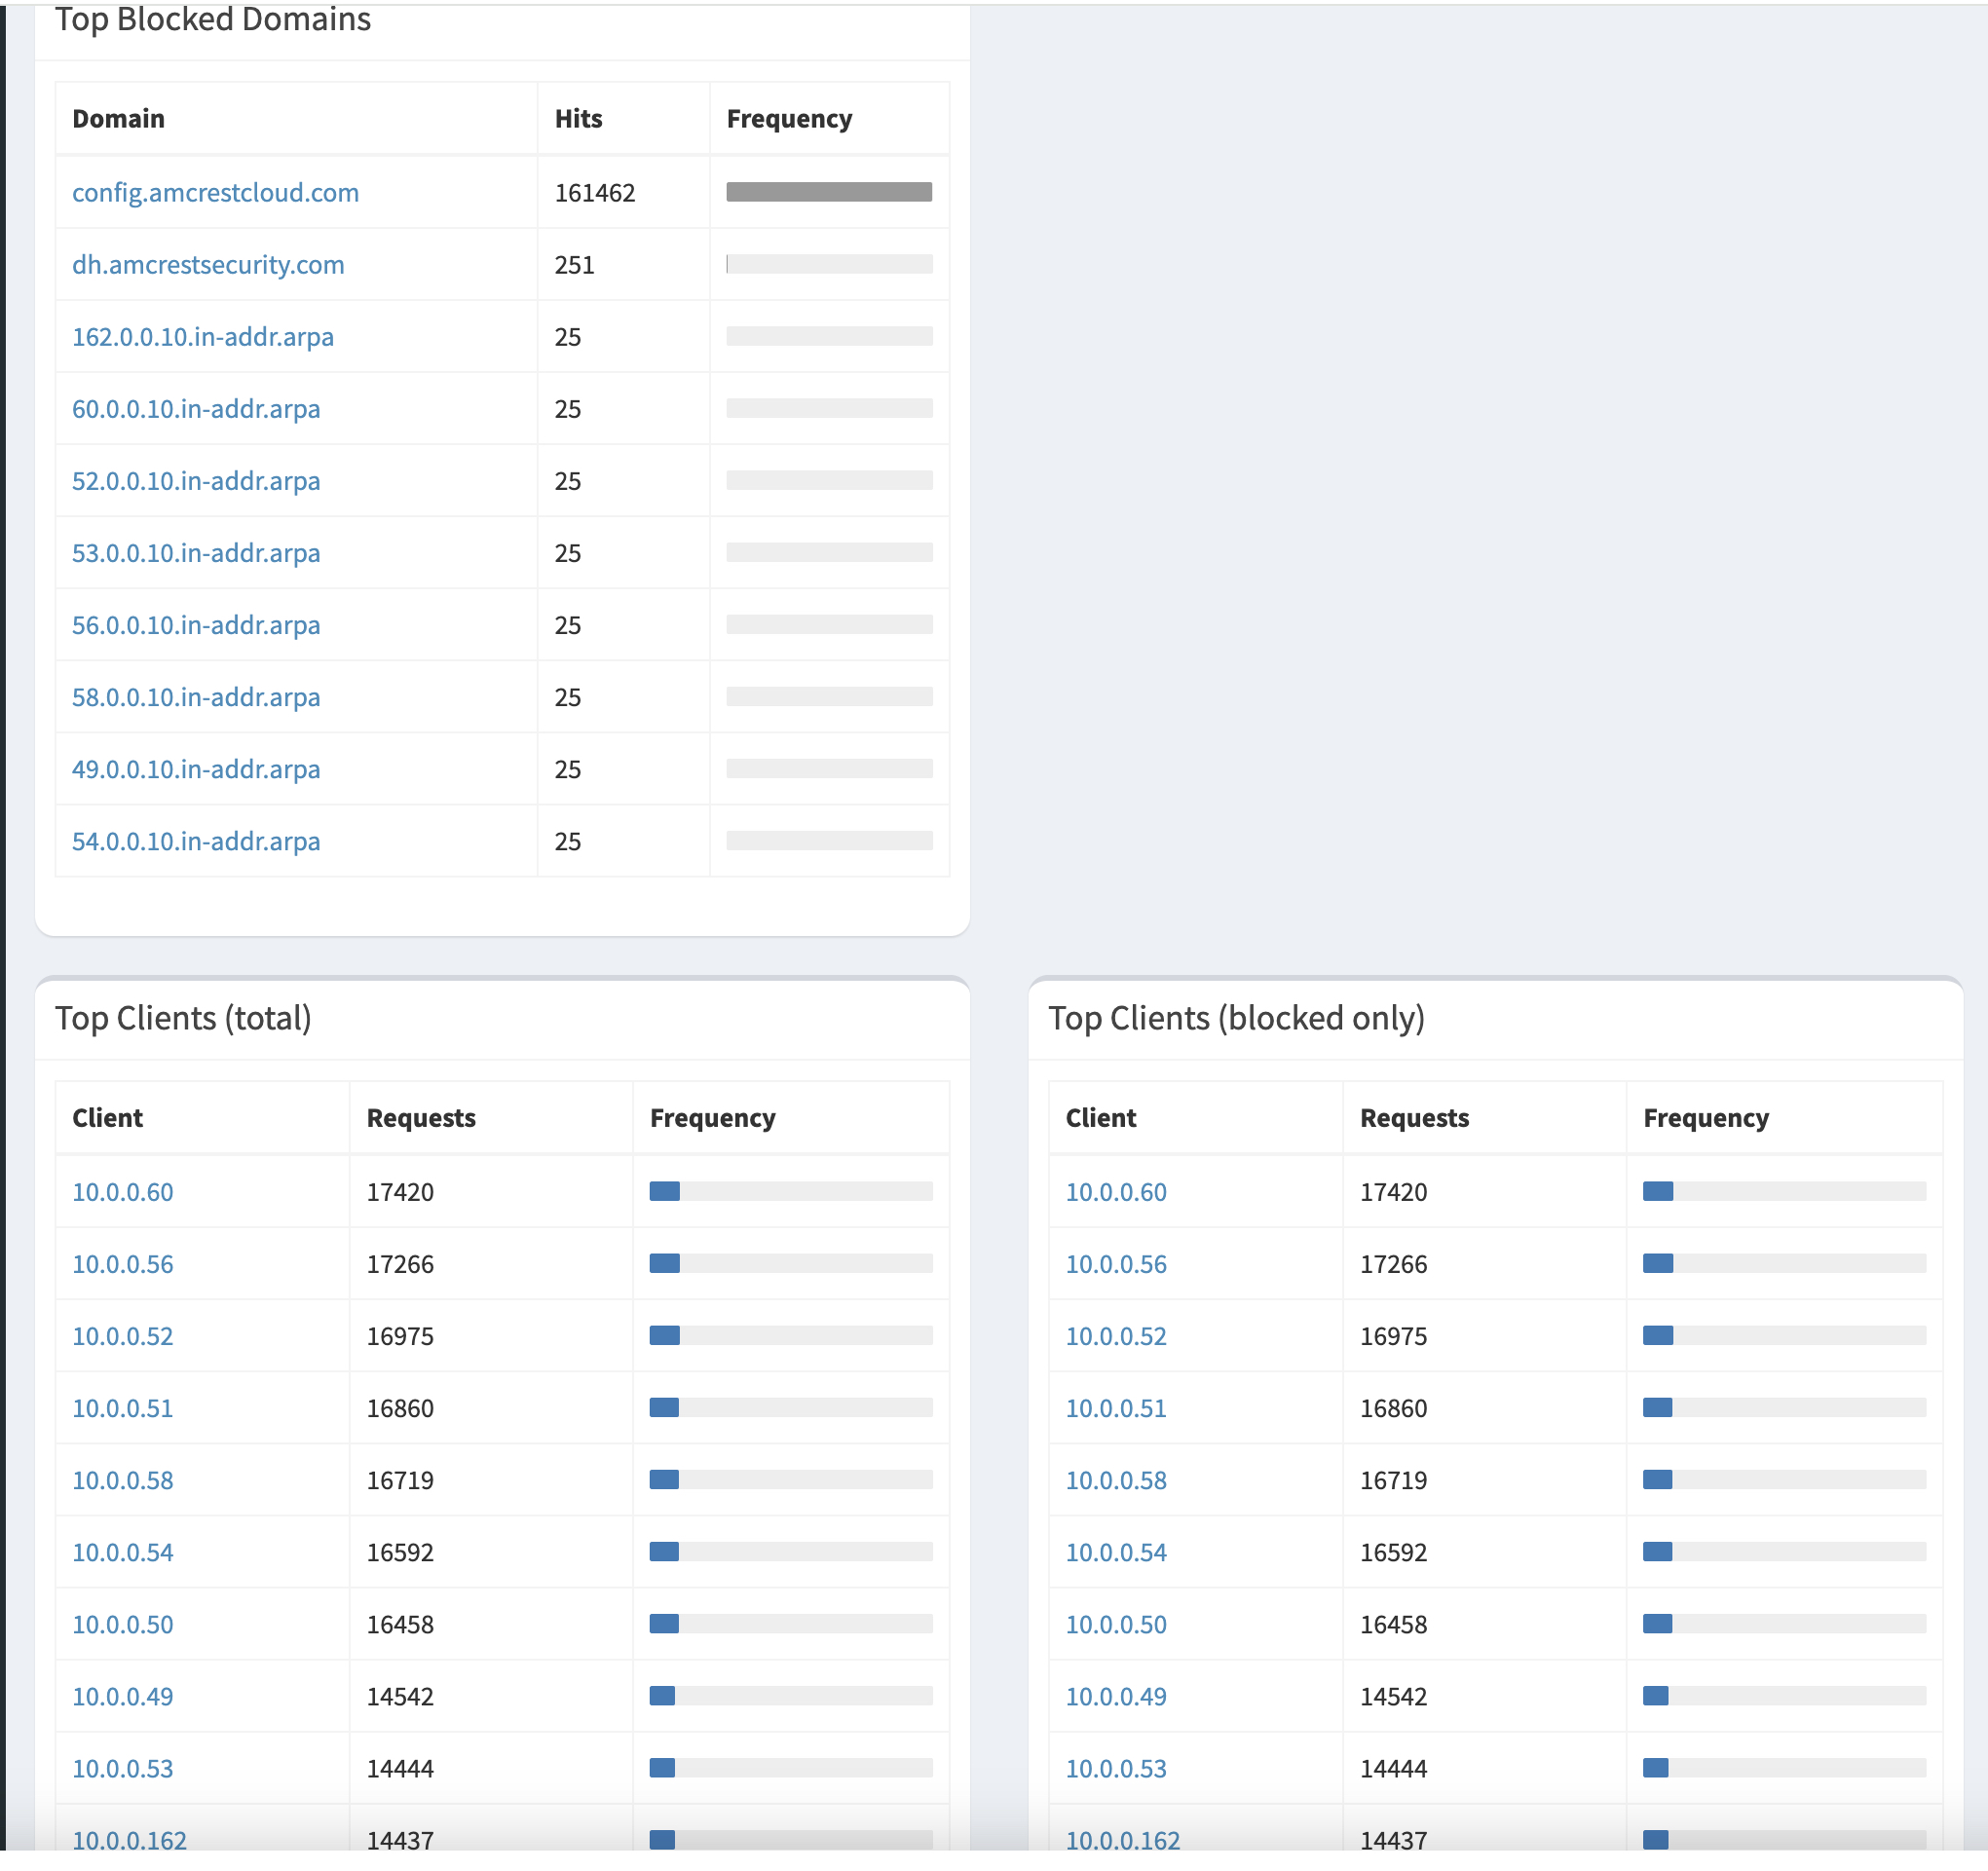Open 10.0.0.60 in Top Clients (blocked only)
1988x1871 pixels.
[1116, 1191]
